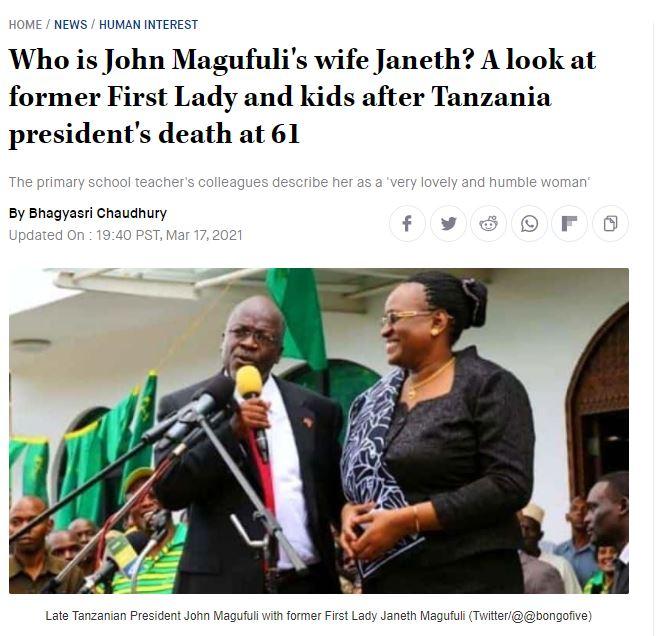Screen dimensions: 656x636
Task: Open the HUMAN INTEREST category
Action: 149,25
